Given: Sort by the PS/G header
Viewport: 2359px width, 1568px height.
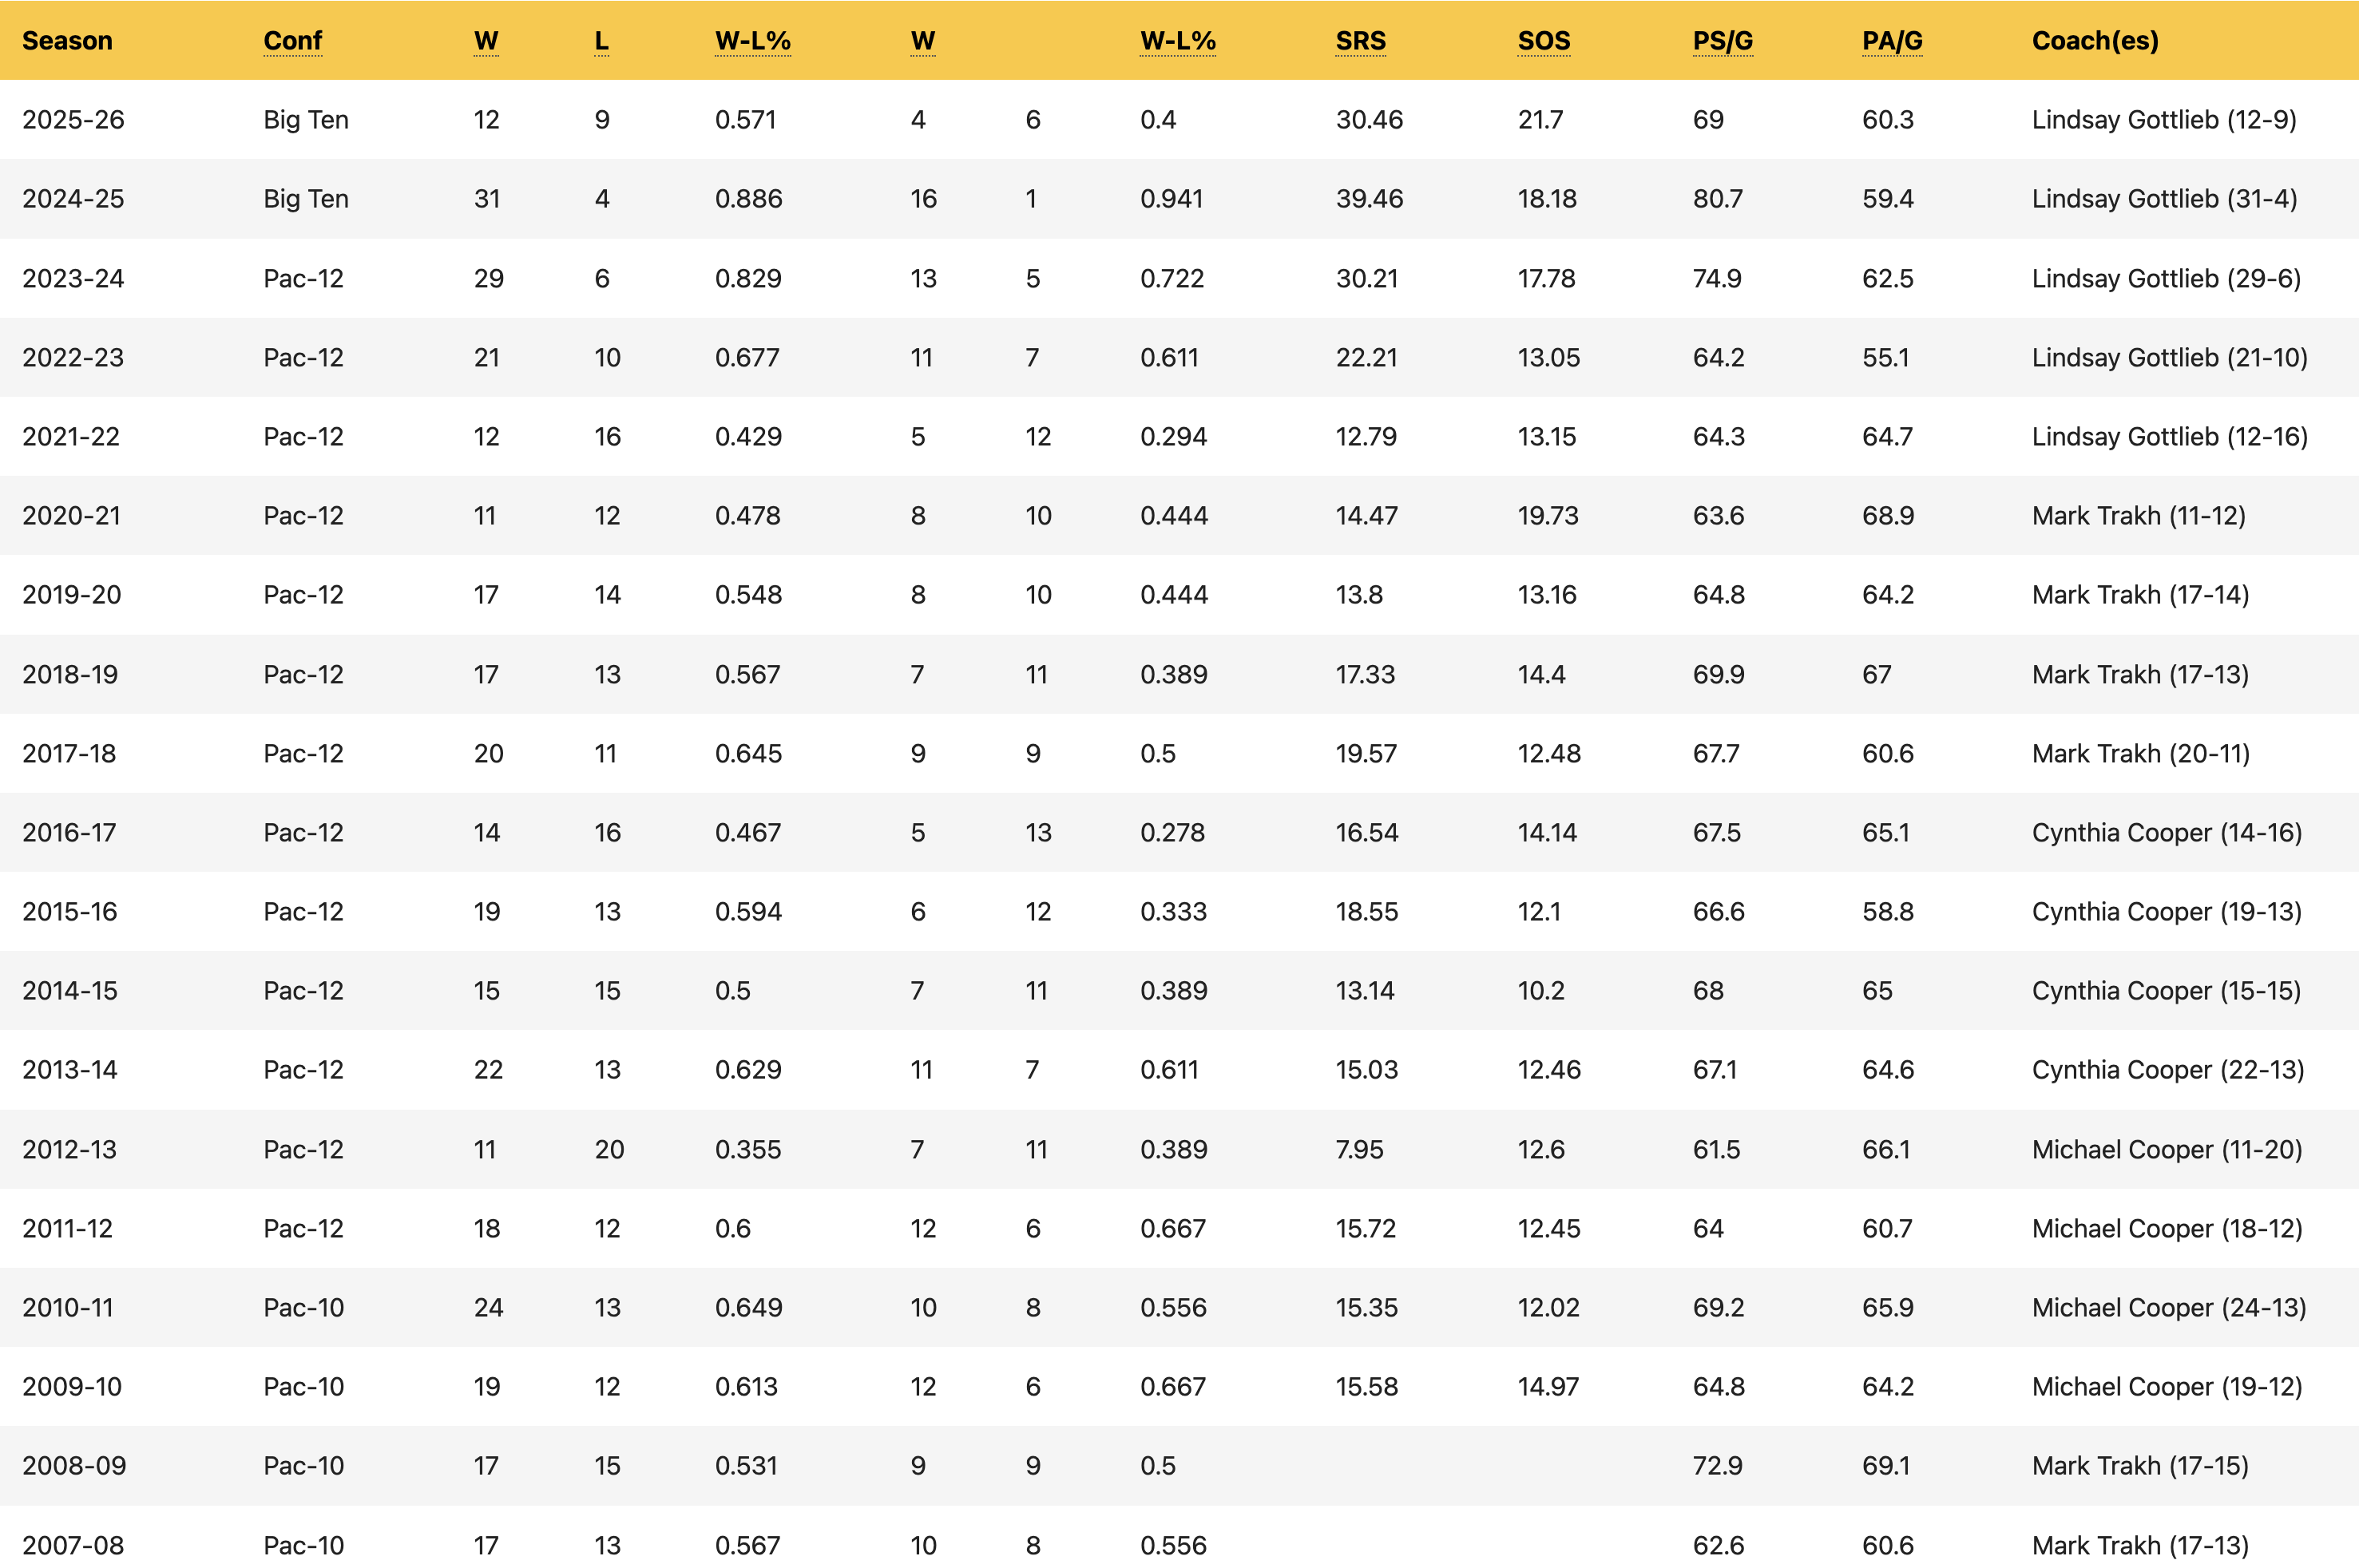Looking at the screenshot, I should point(1722,41).
